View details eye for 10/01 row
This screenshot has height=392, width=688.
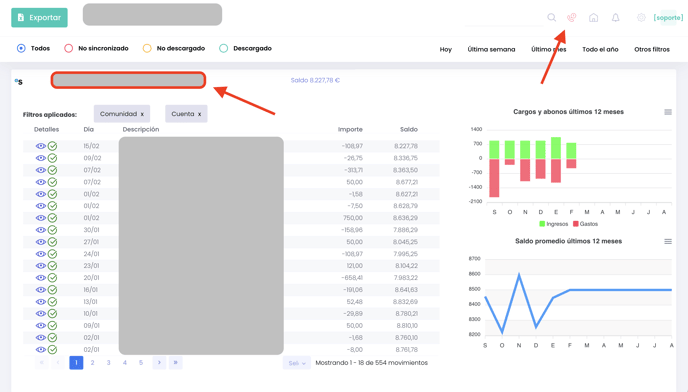tap(41, 313)
